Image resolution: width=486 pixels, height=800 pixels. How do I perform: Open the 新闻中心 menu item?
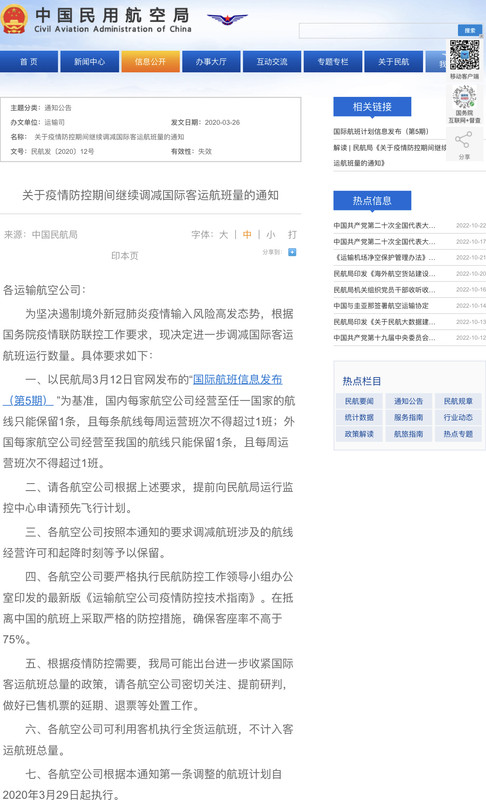click(89, 62)
